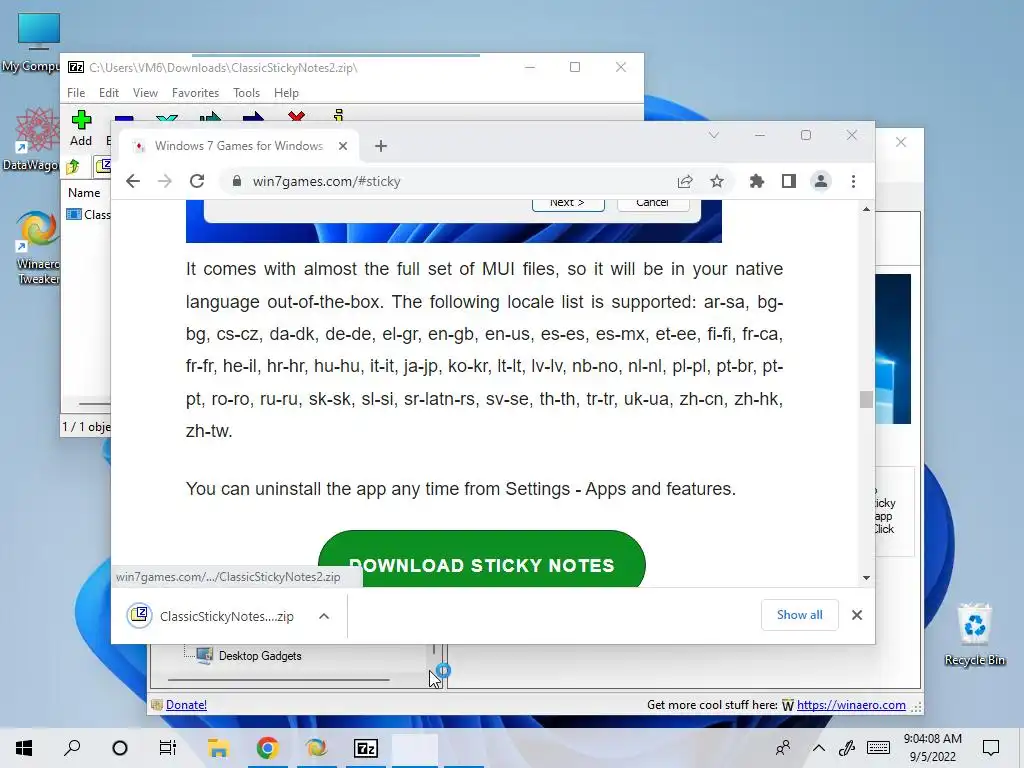Viewport: 1024px width, 768px height.
Task: Click taskbar clock showing 9:04:08 AM
Action: [933, 748]
